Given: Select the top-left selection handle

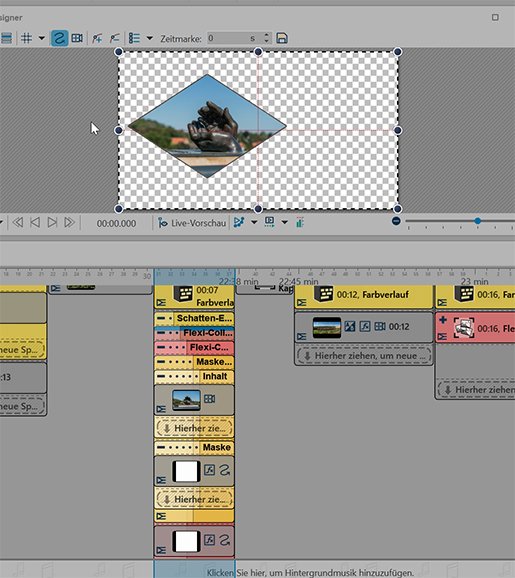Looking at the screenshot, I should (x=118, y=52).
